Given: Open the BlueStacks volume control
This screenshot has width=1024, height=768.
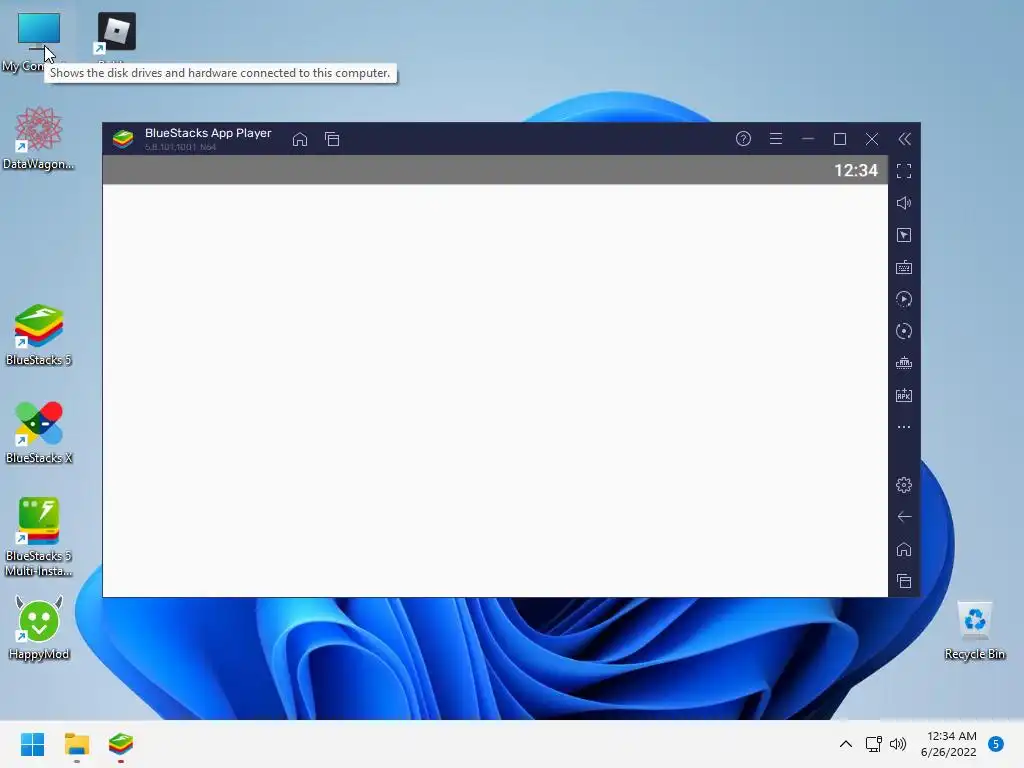Looking at the screenshot, I should click(x=904, y=203).
